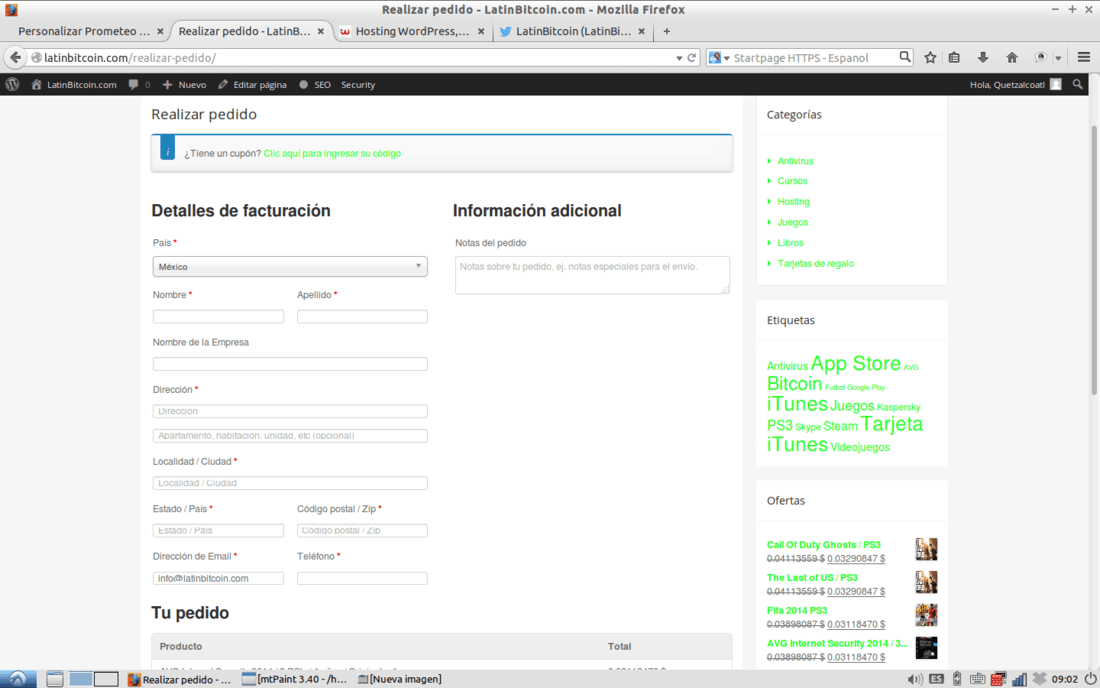Click the admin bar search magnifier
Viewport: 1100px width, 688px height.
1078,84
